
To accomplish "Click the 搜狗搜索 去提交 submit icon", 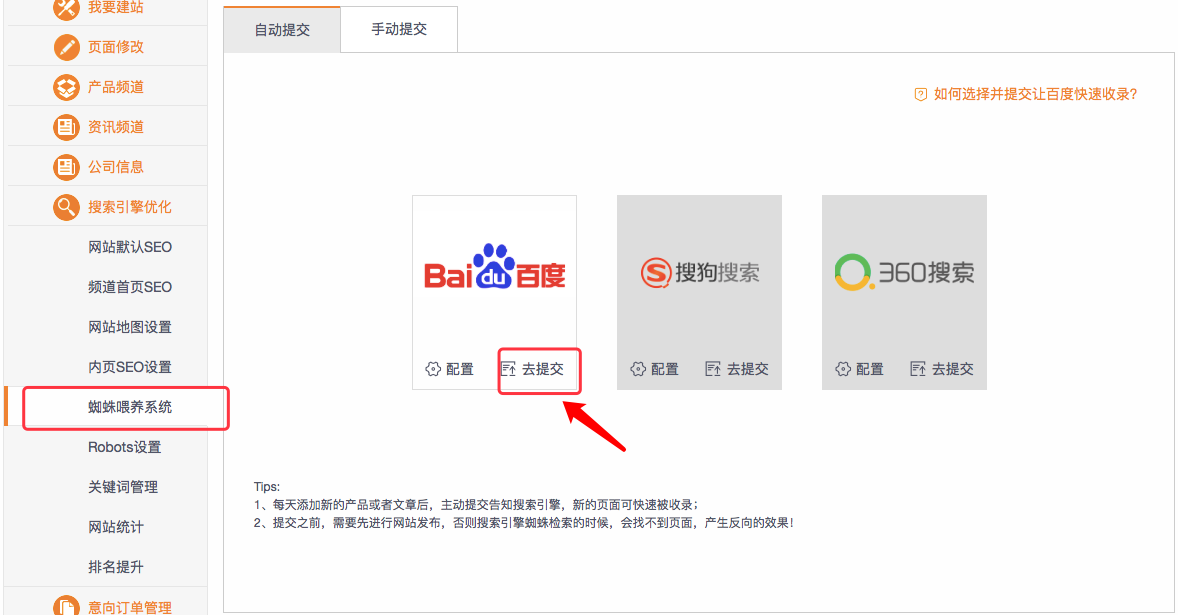I will coord(713,369).
